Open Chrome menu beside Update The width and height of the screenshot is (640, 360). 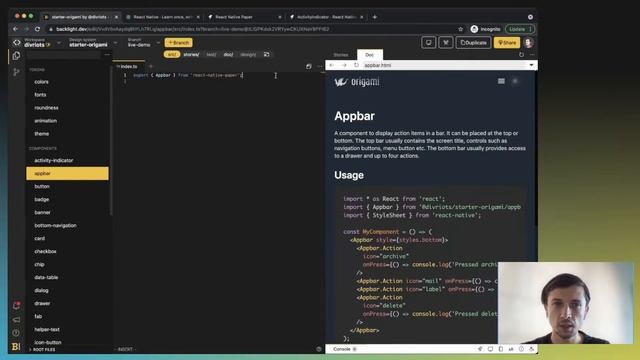[530, 29]
